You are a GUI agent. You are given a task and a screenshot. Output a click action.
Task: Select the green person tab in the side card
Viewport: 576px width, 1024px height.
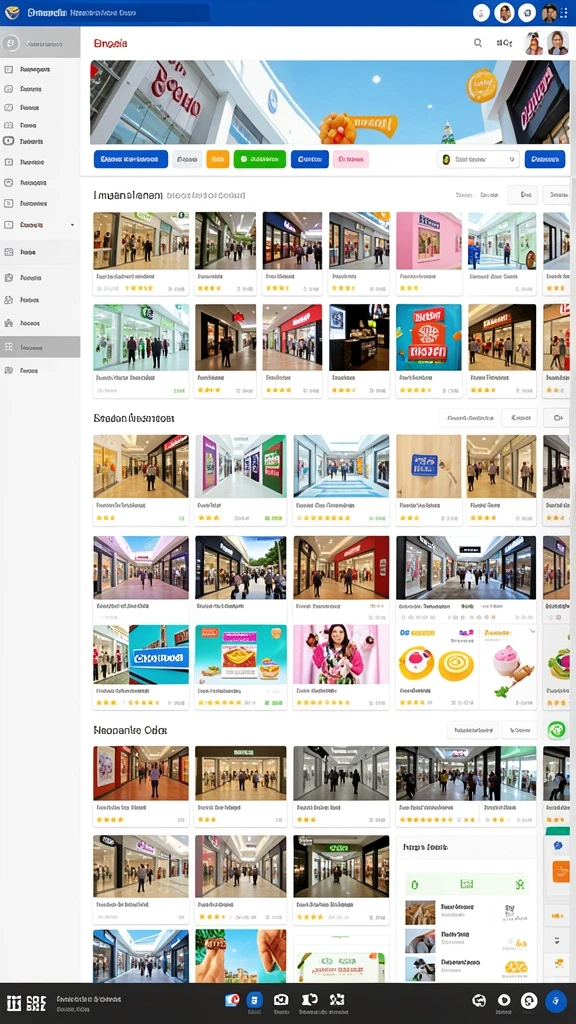pos(520,884)
